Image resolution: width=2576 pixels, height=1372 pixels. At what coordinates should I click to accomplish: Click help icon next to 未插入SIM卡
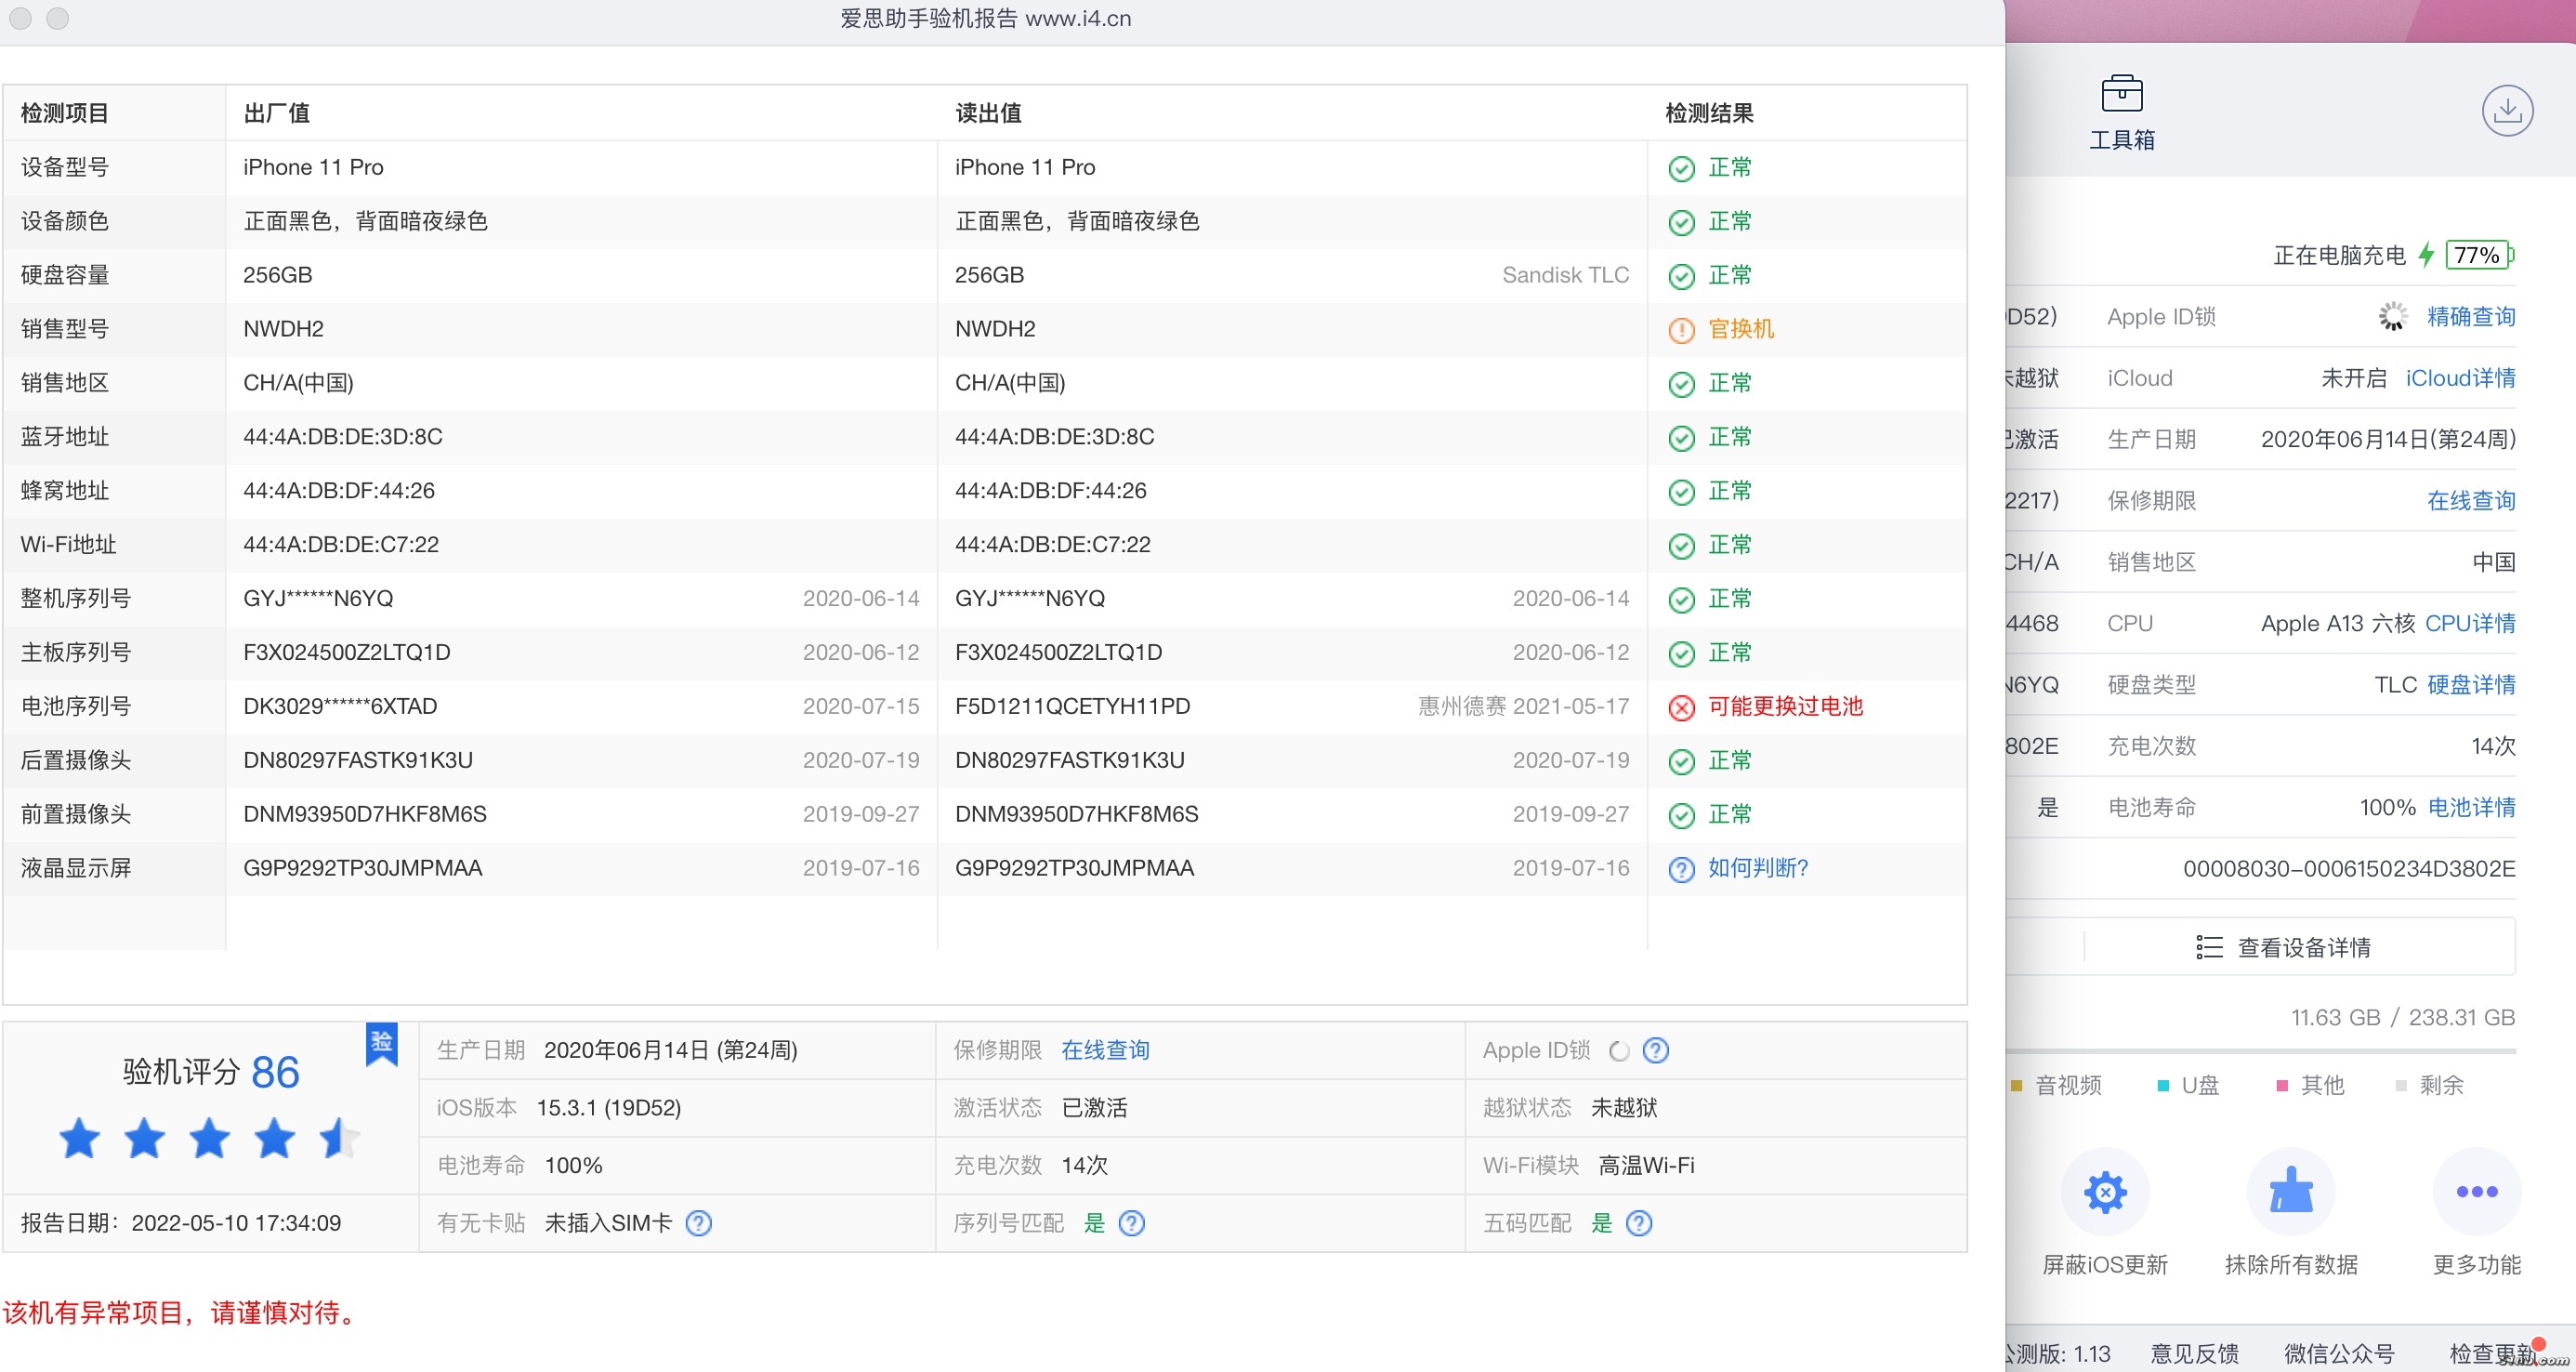click(x=698, y=1223)
